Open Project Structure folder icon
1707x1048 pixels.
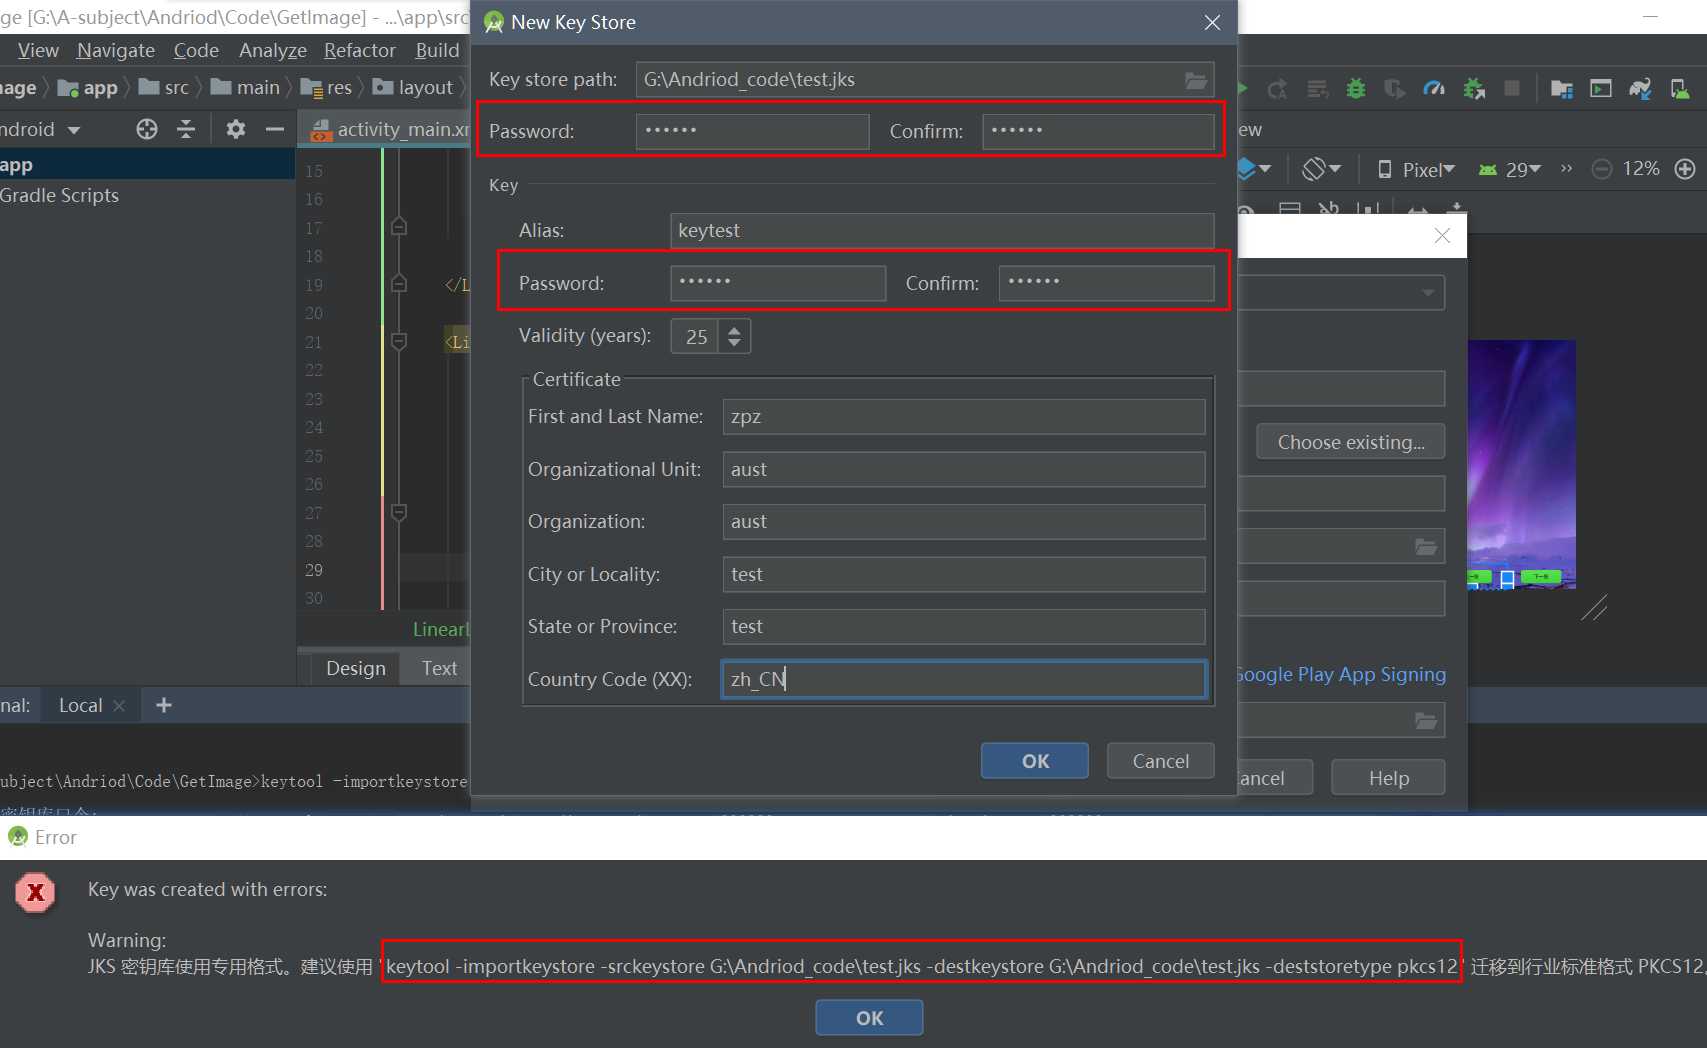[1561, 89]
